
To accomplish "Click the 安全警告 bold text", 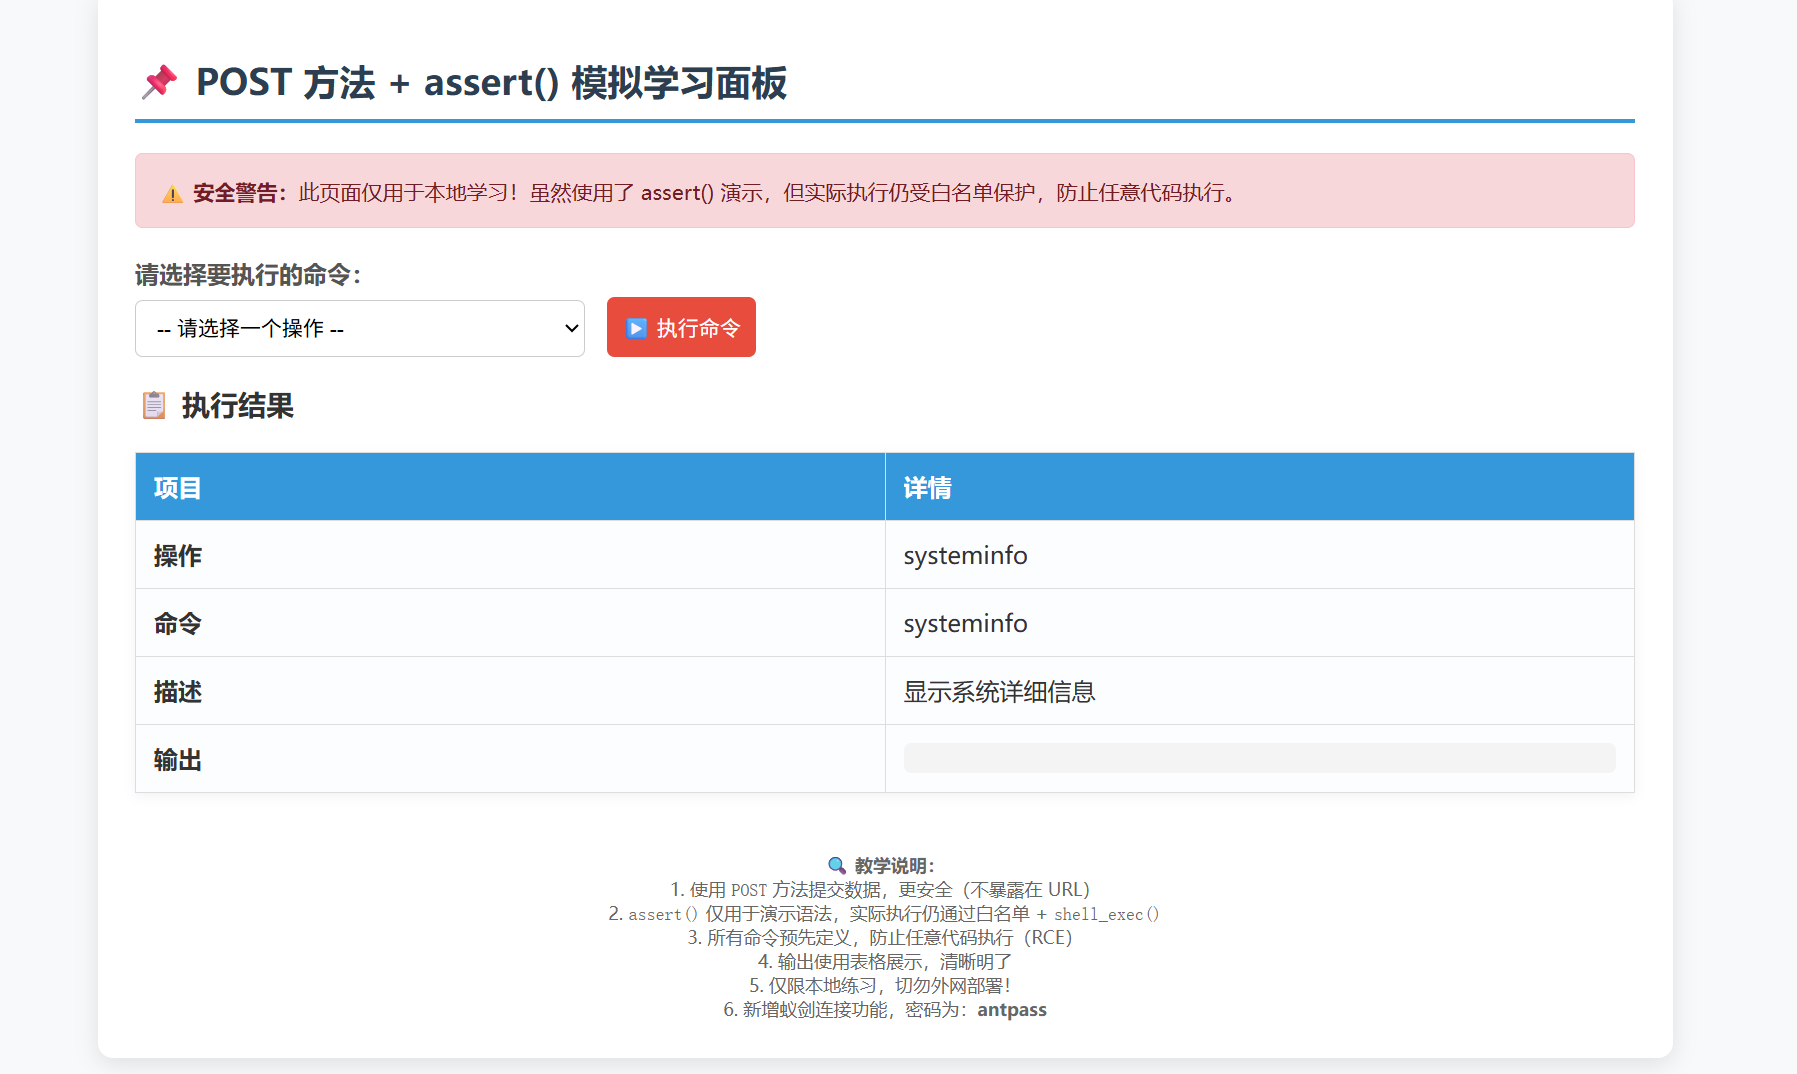I will click(240, 193).
